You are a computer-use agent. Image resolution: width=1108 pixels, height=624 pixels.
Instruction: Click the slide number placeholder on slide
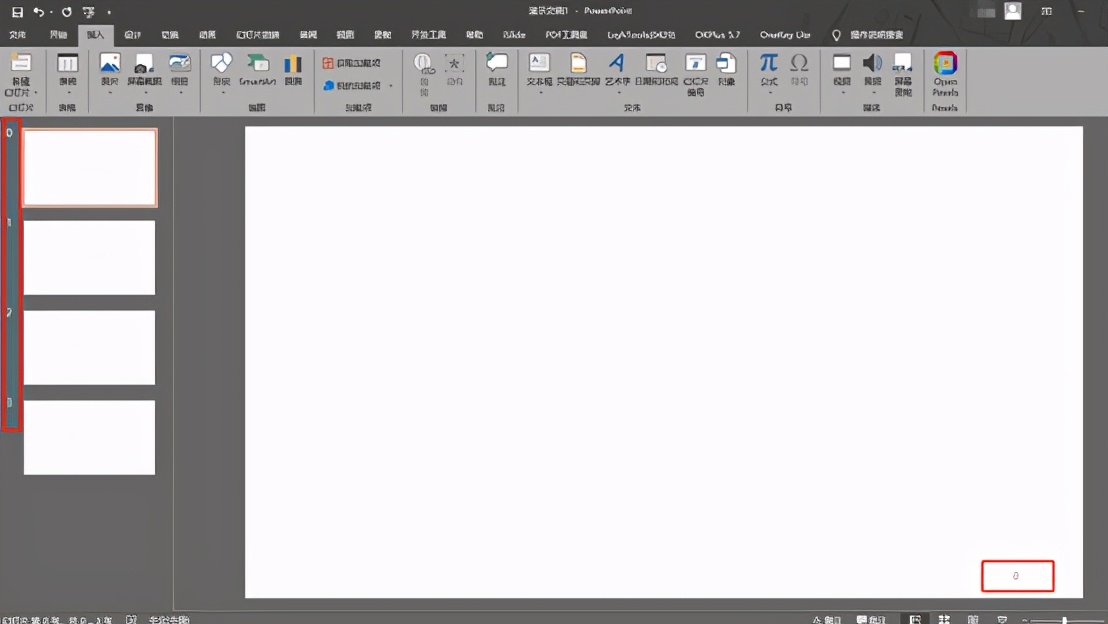click(1017, 576)
